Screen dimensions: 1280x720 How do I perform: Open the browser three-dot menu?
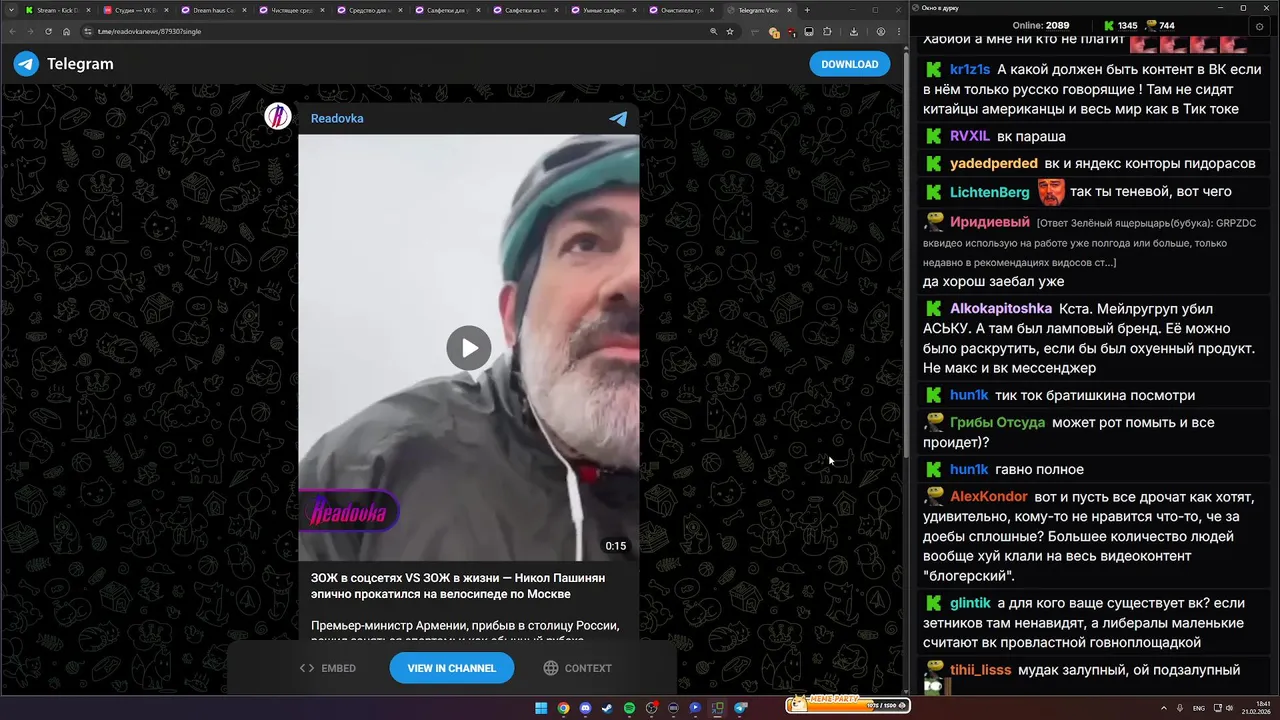(x=897, y=31)
